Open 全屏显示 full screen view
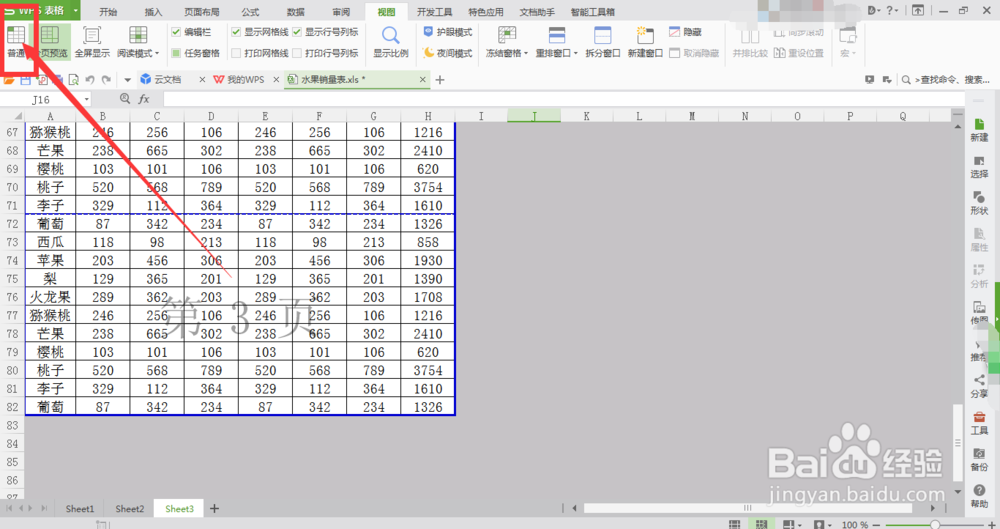 tap(92, 42)
